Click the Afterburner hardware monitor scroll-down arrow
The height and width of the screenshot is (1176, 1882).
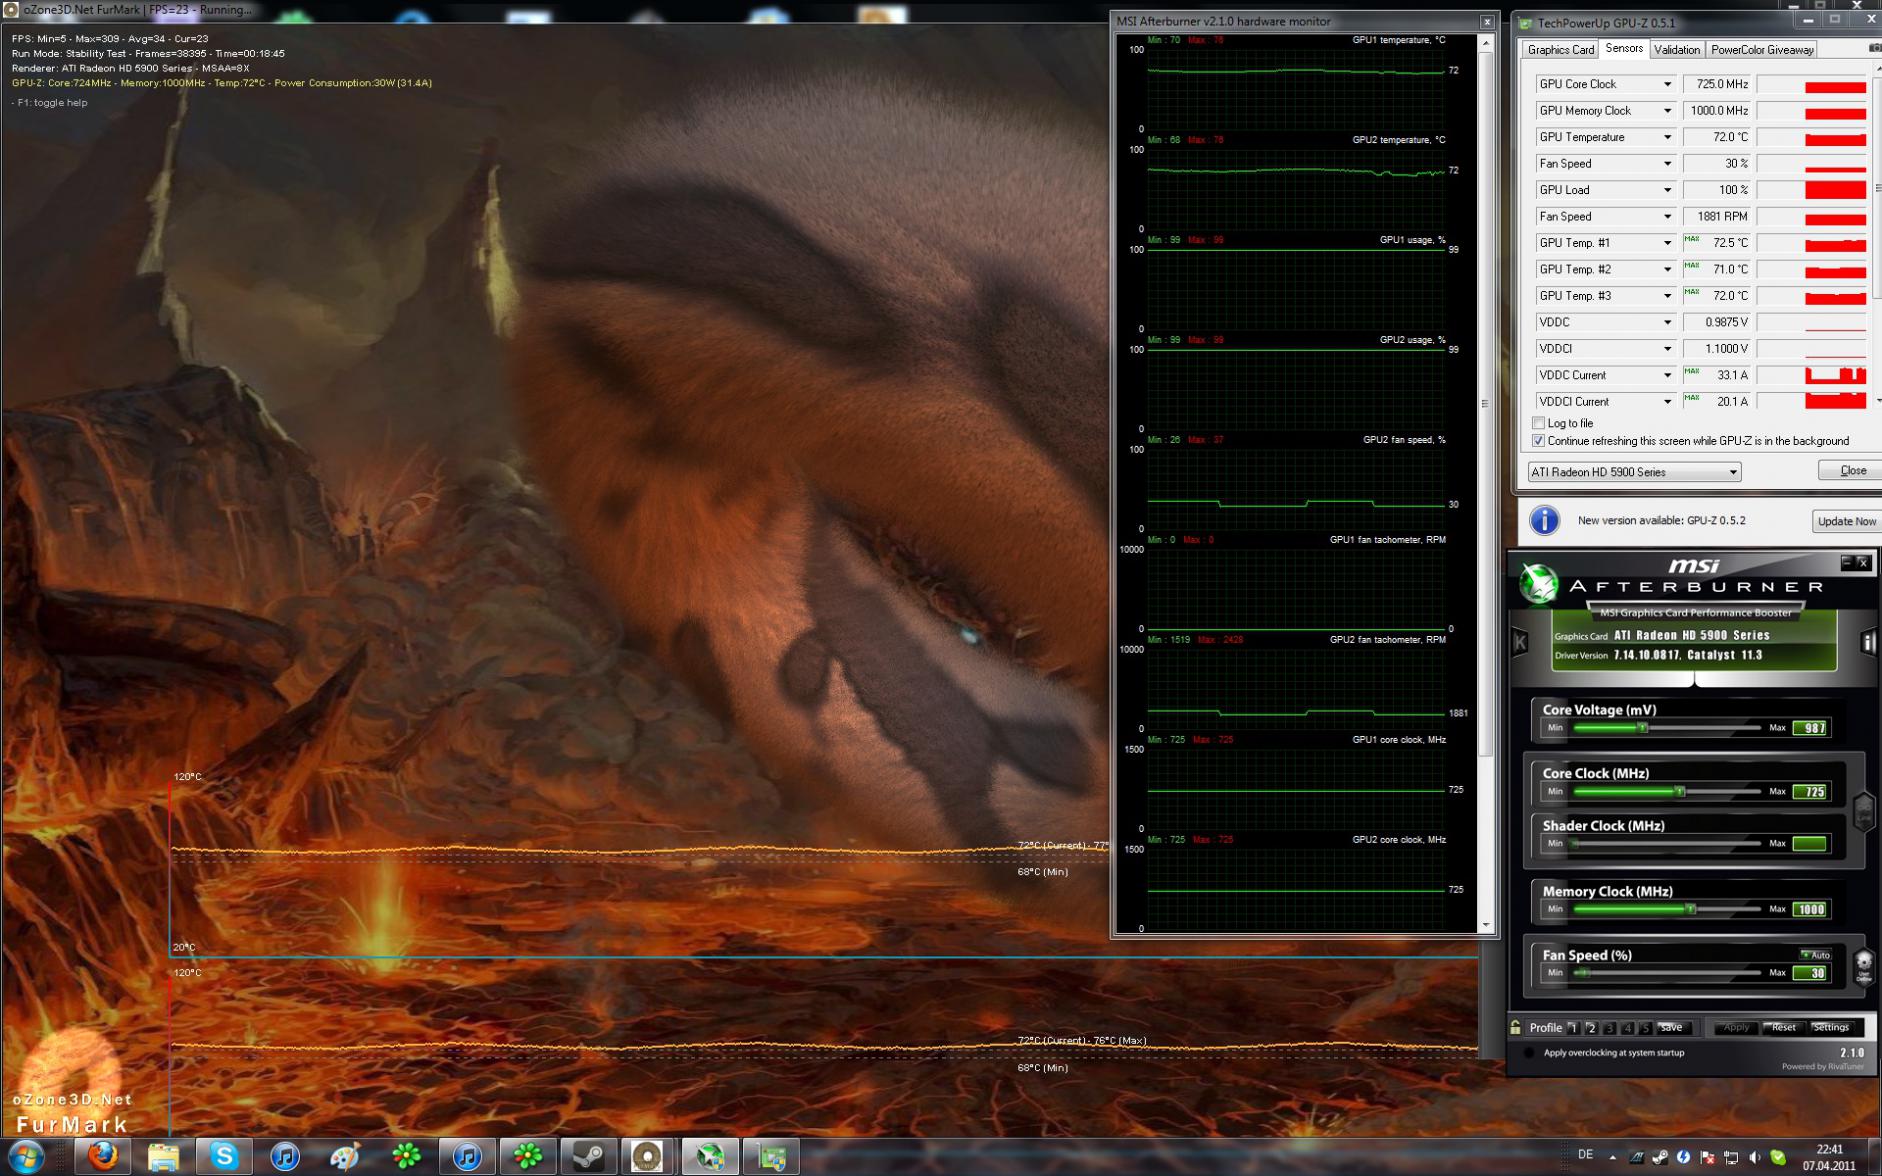pyautogui.click(x=1485, y=926)
